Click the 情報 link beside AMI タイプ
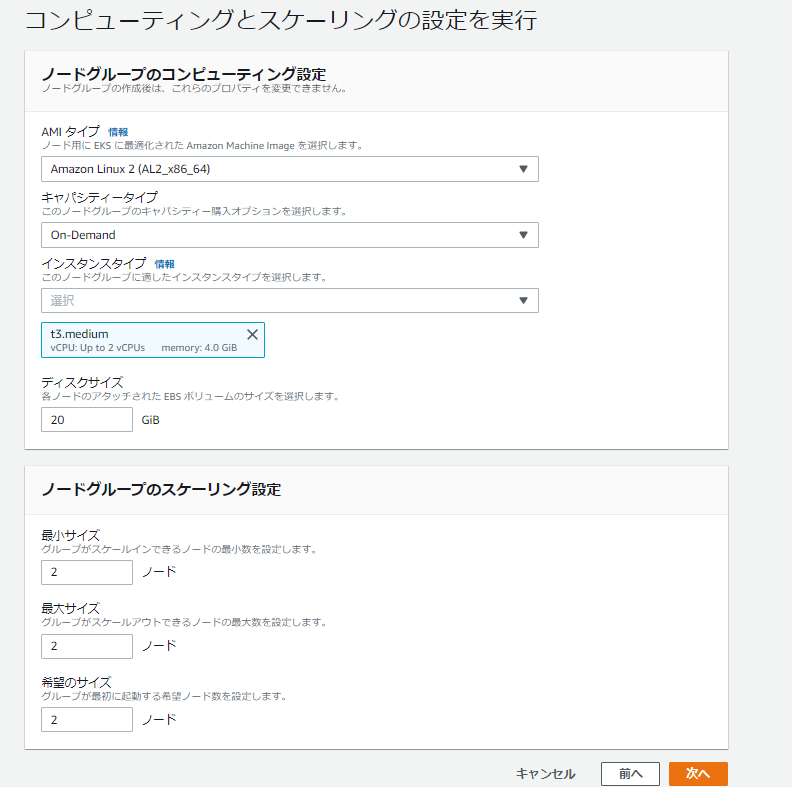The image size is (792, 787). pyautogui.click(x=118, y=132)
